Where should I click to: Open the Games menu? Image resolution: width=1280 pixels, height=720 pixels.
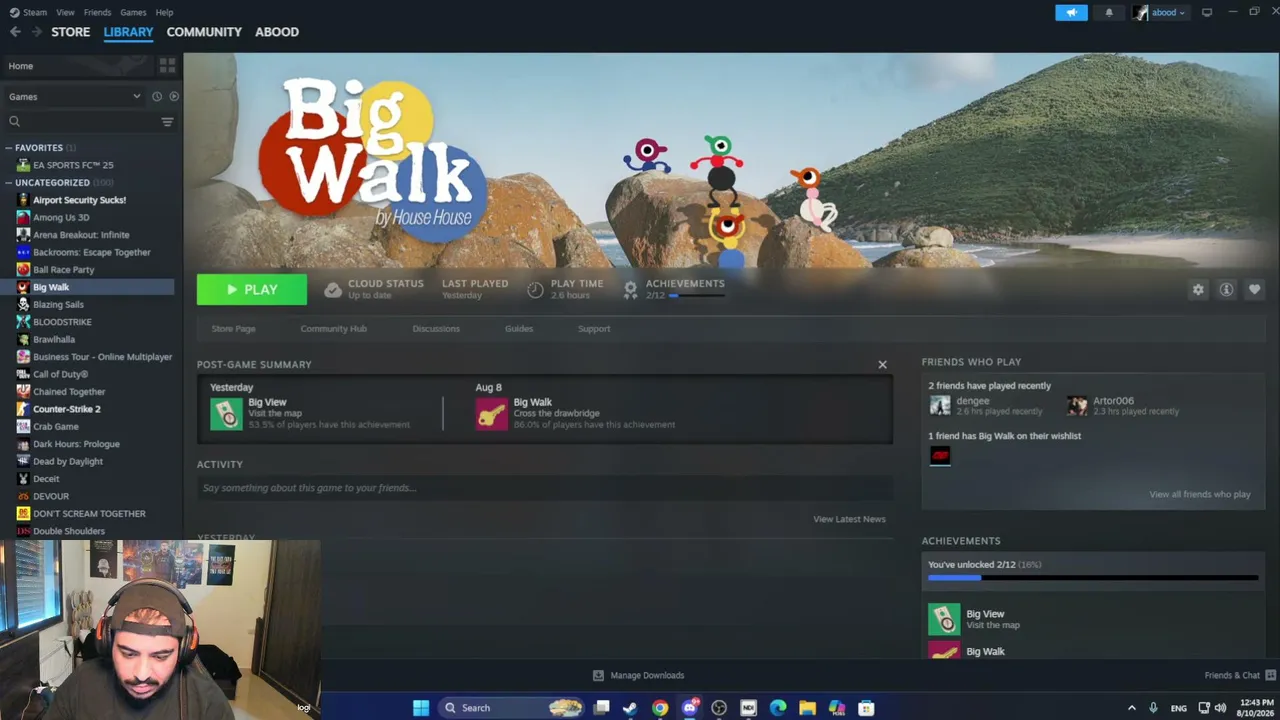133,12
